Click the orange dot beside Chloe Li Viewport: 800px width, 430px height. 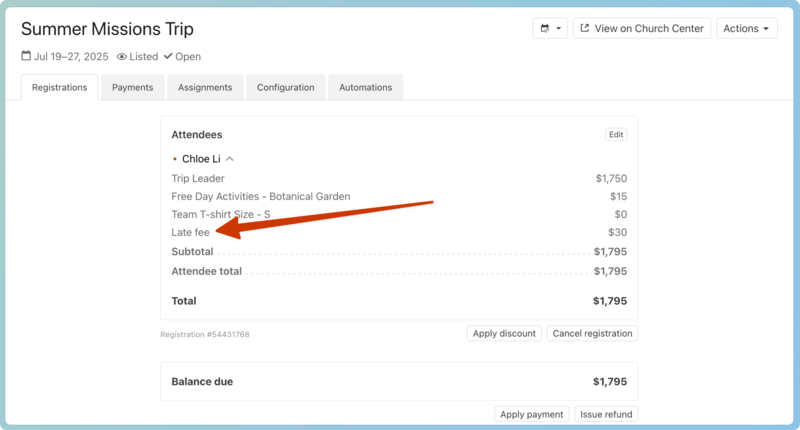[174, 159]
